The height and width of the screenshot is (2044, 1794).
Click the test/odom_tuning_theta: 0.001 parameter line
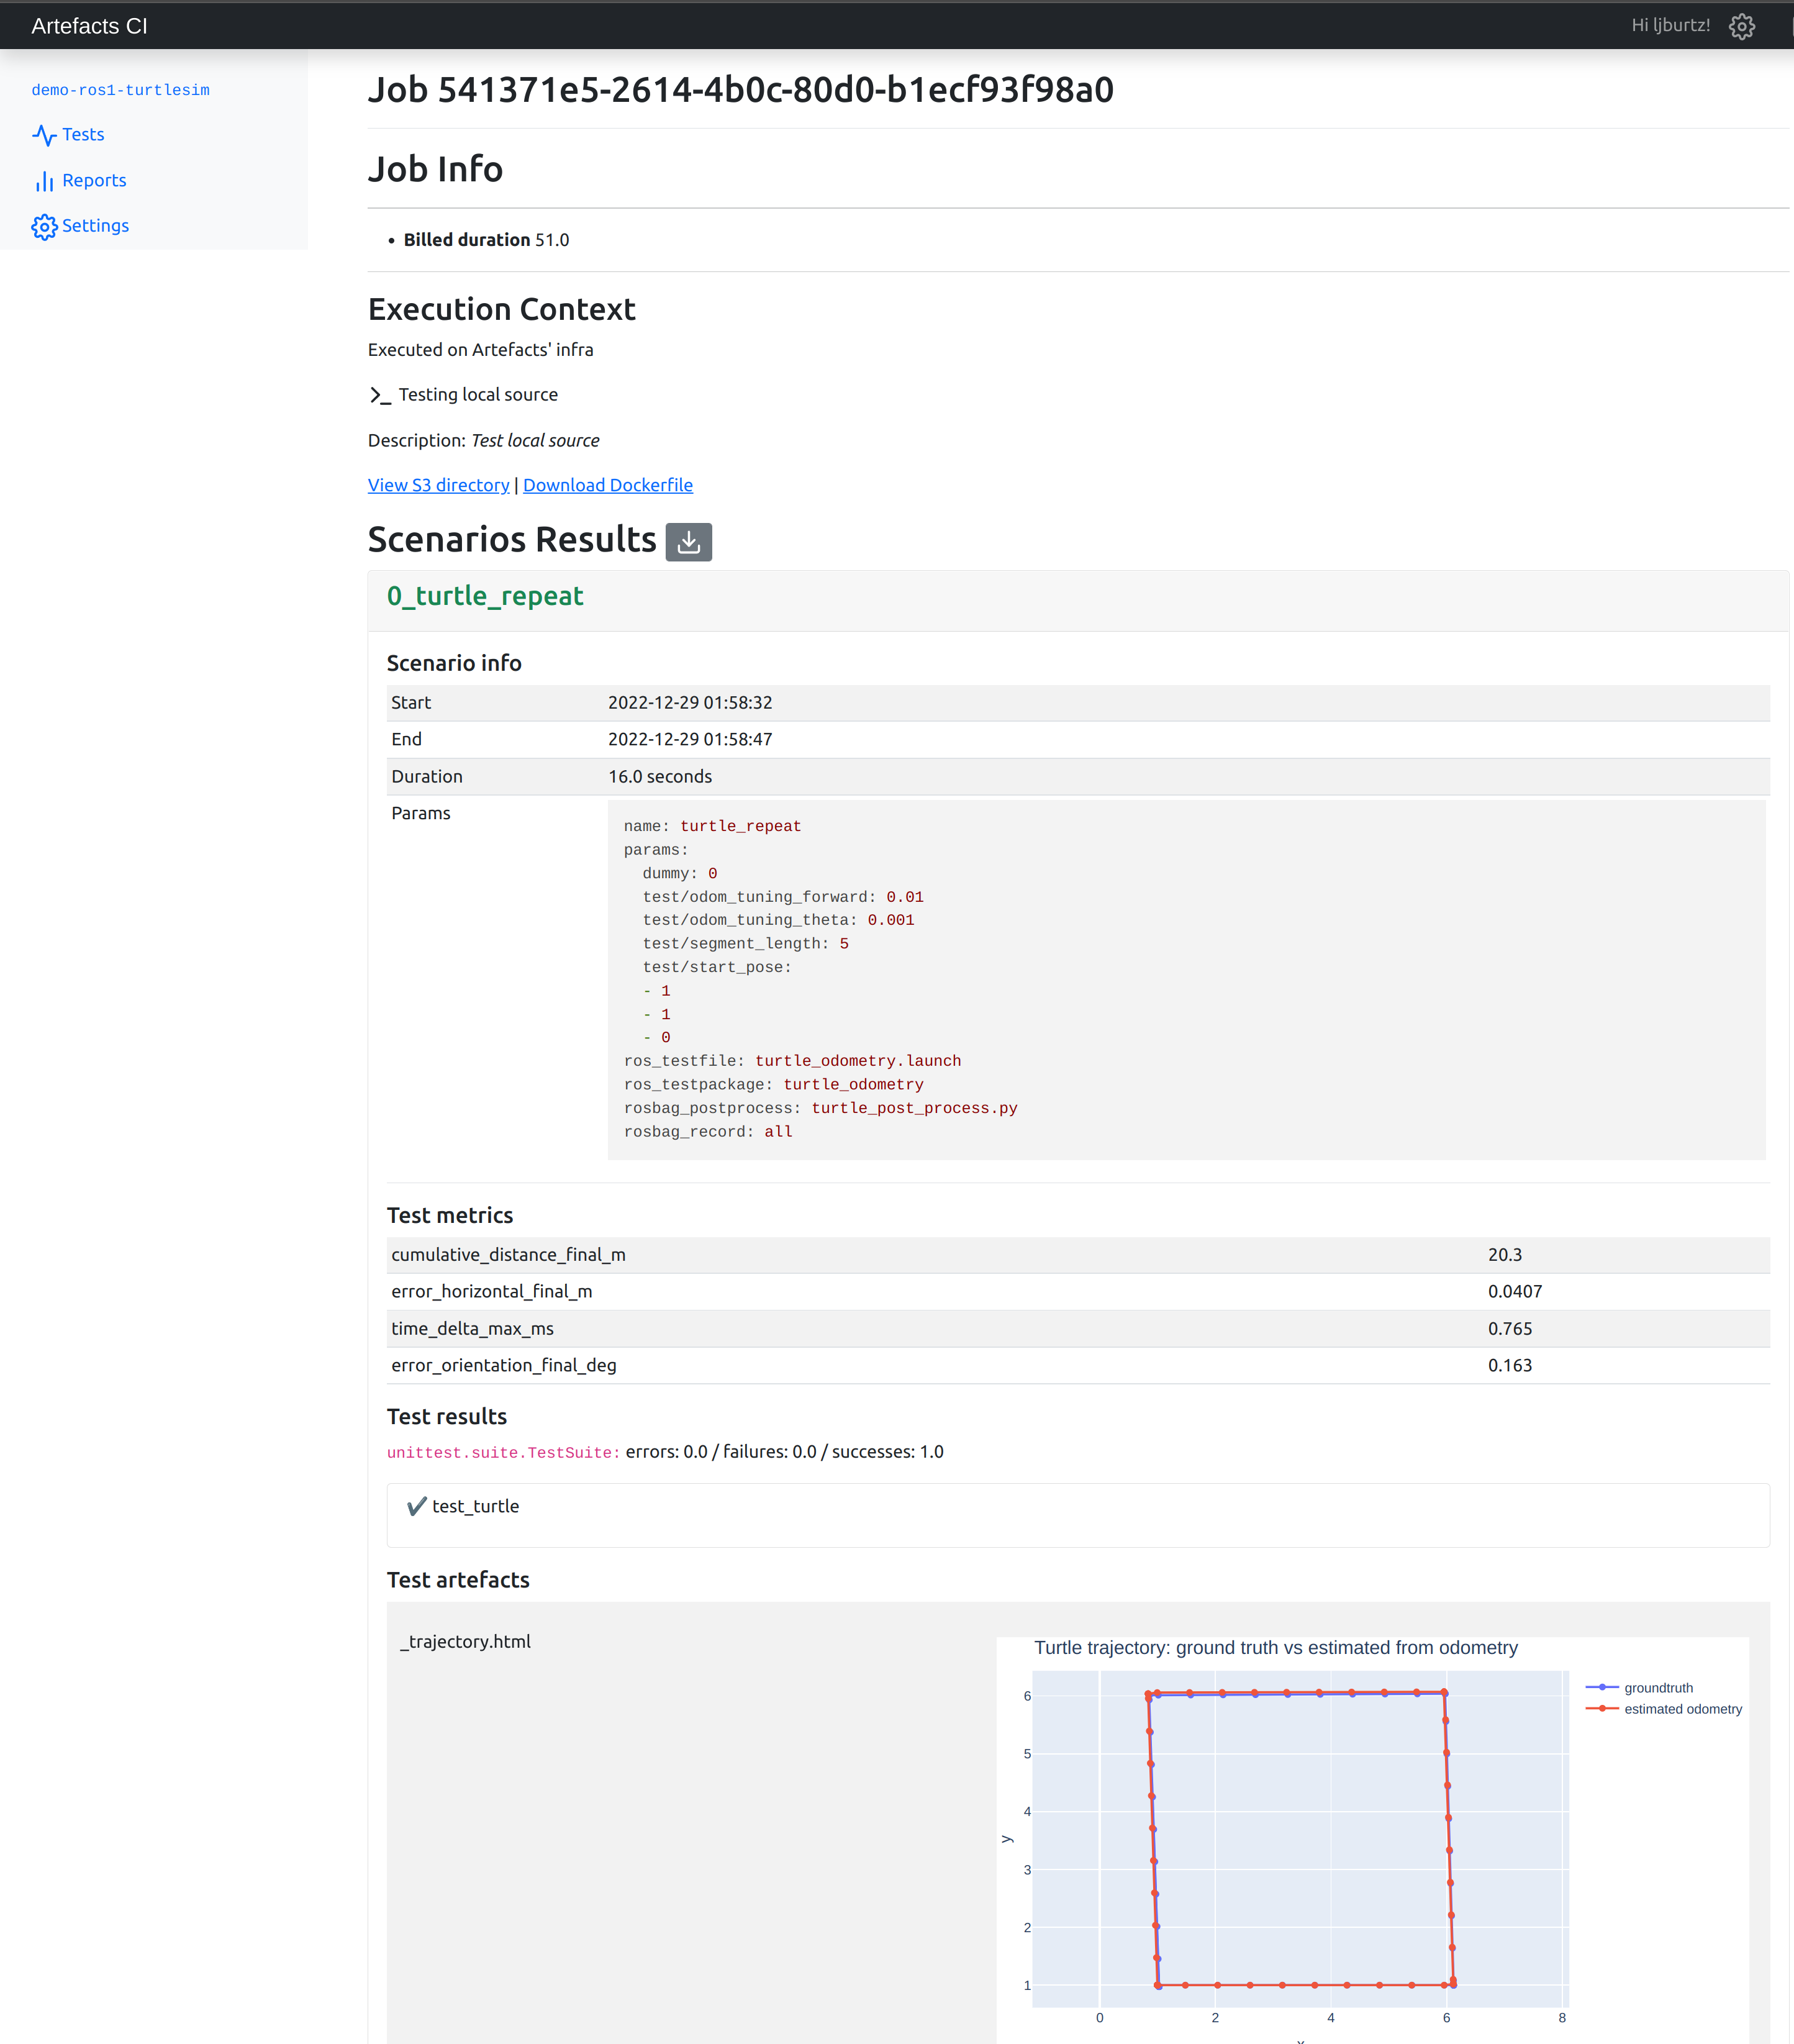(x=778, y=921)
